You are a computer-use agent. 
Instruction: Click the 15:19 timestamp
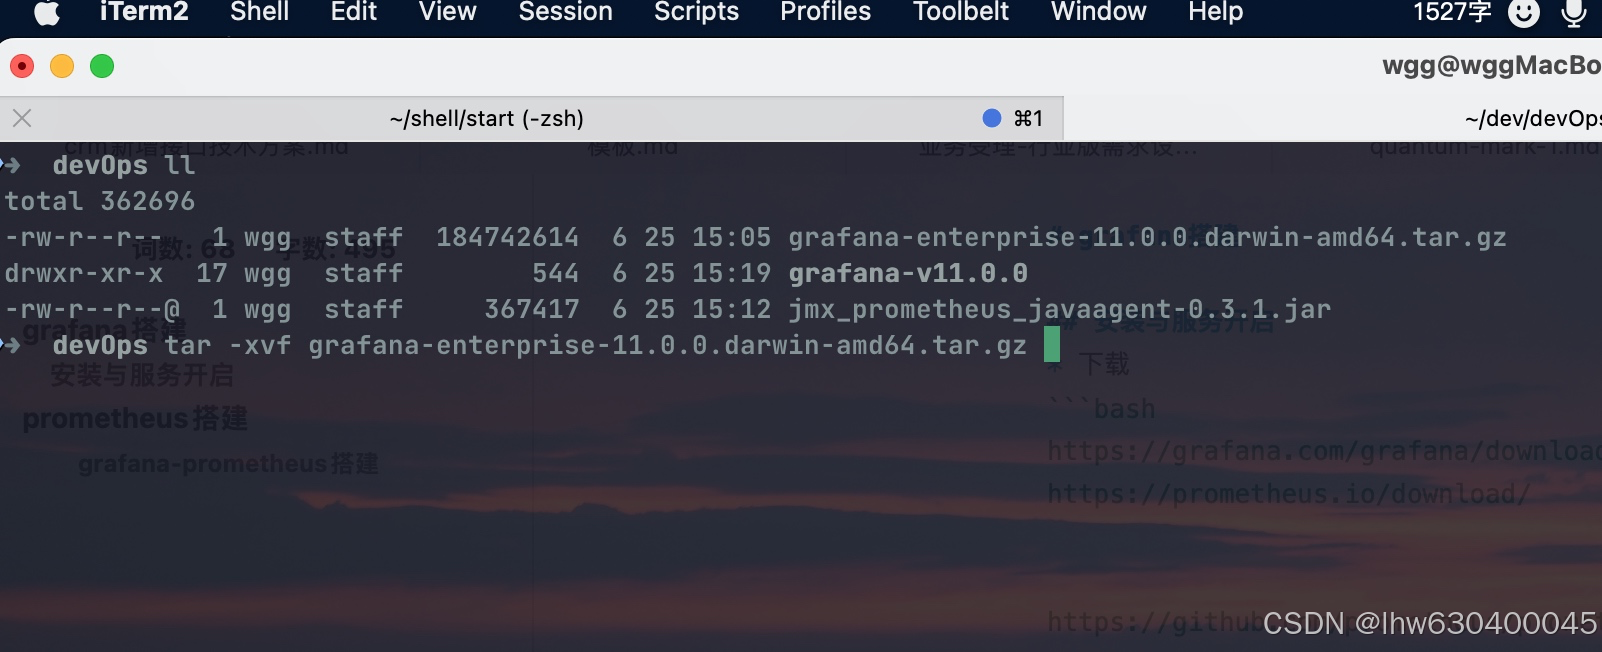pyautogui.click(x=731, y=273)
